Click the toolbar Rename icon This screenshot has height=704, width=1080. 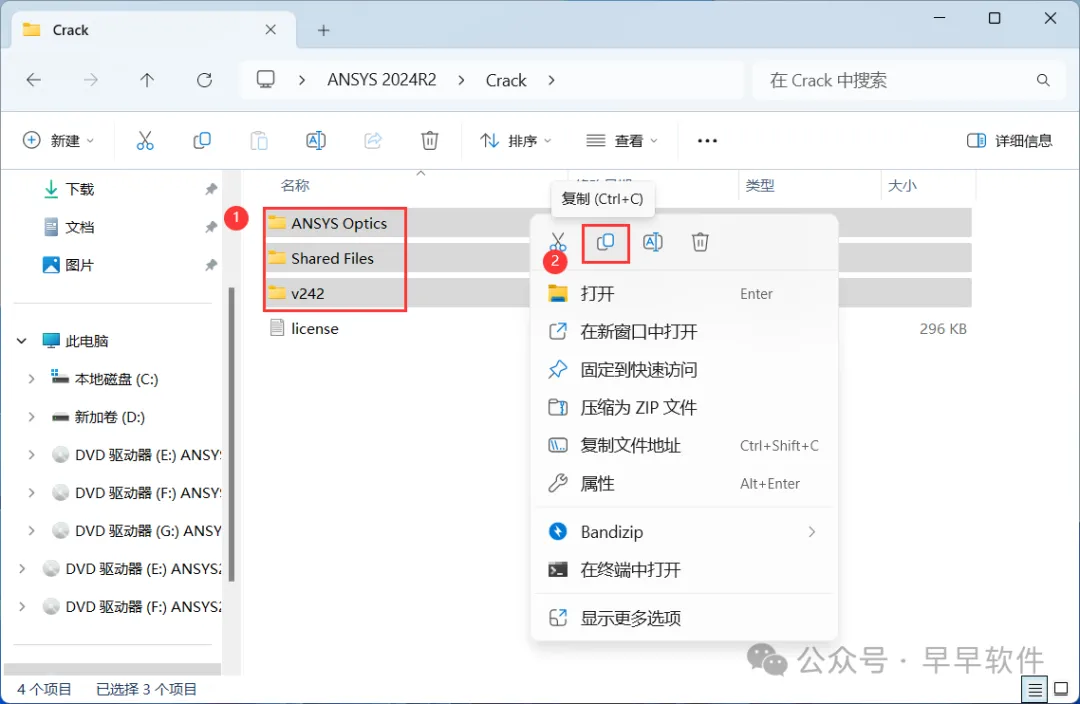pyautogui.click(x=315, y=141)
